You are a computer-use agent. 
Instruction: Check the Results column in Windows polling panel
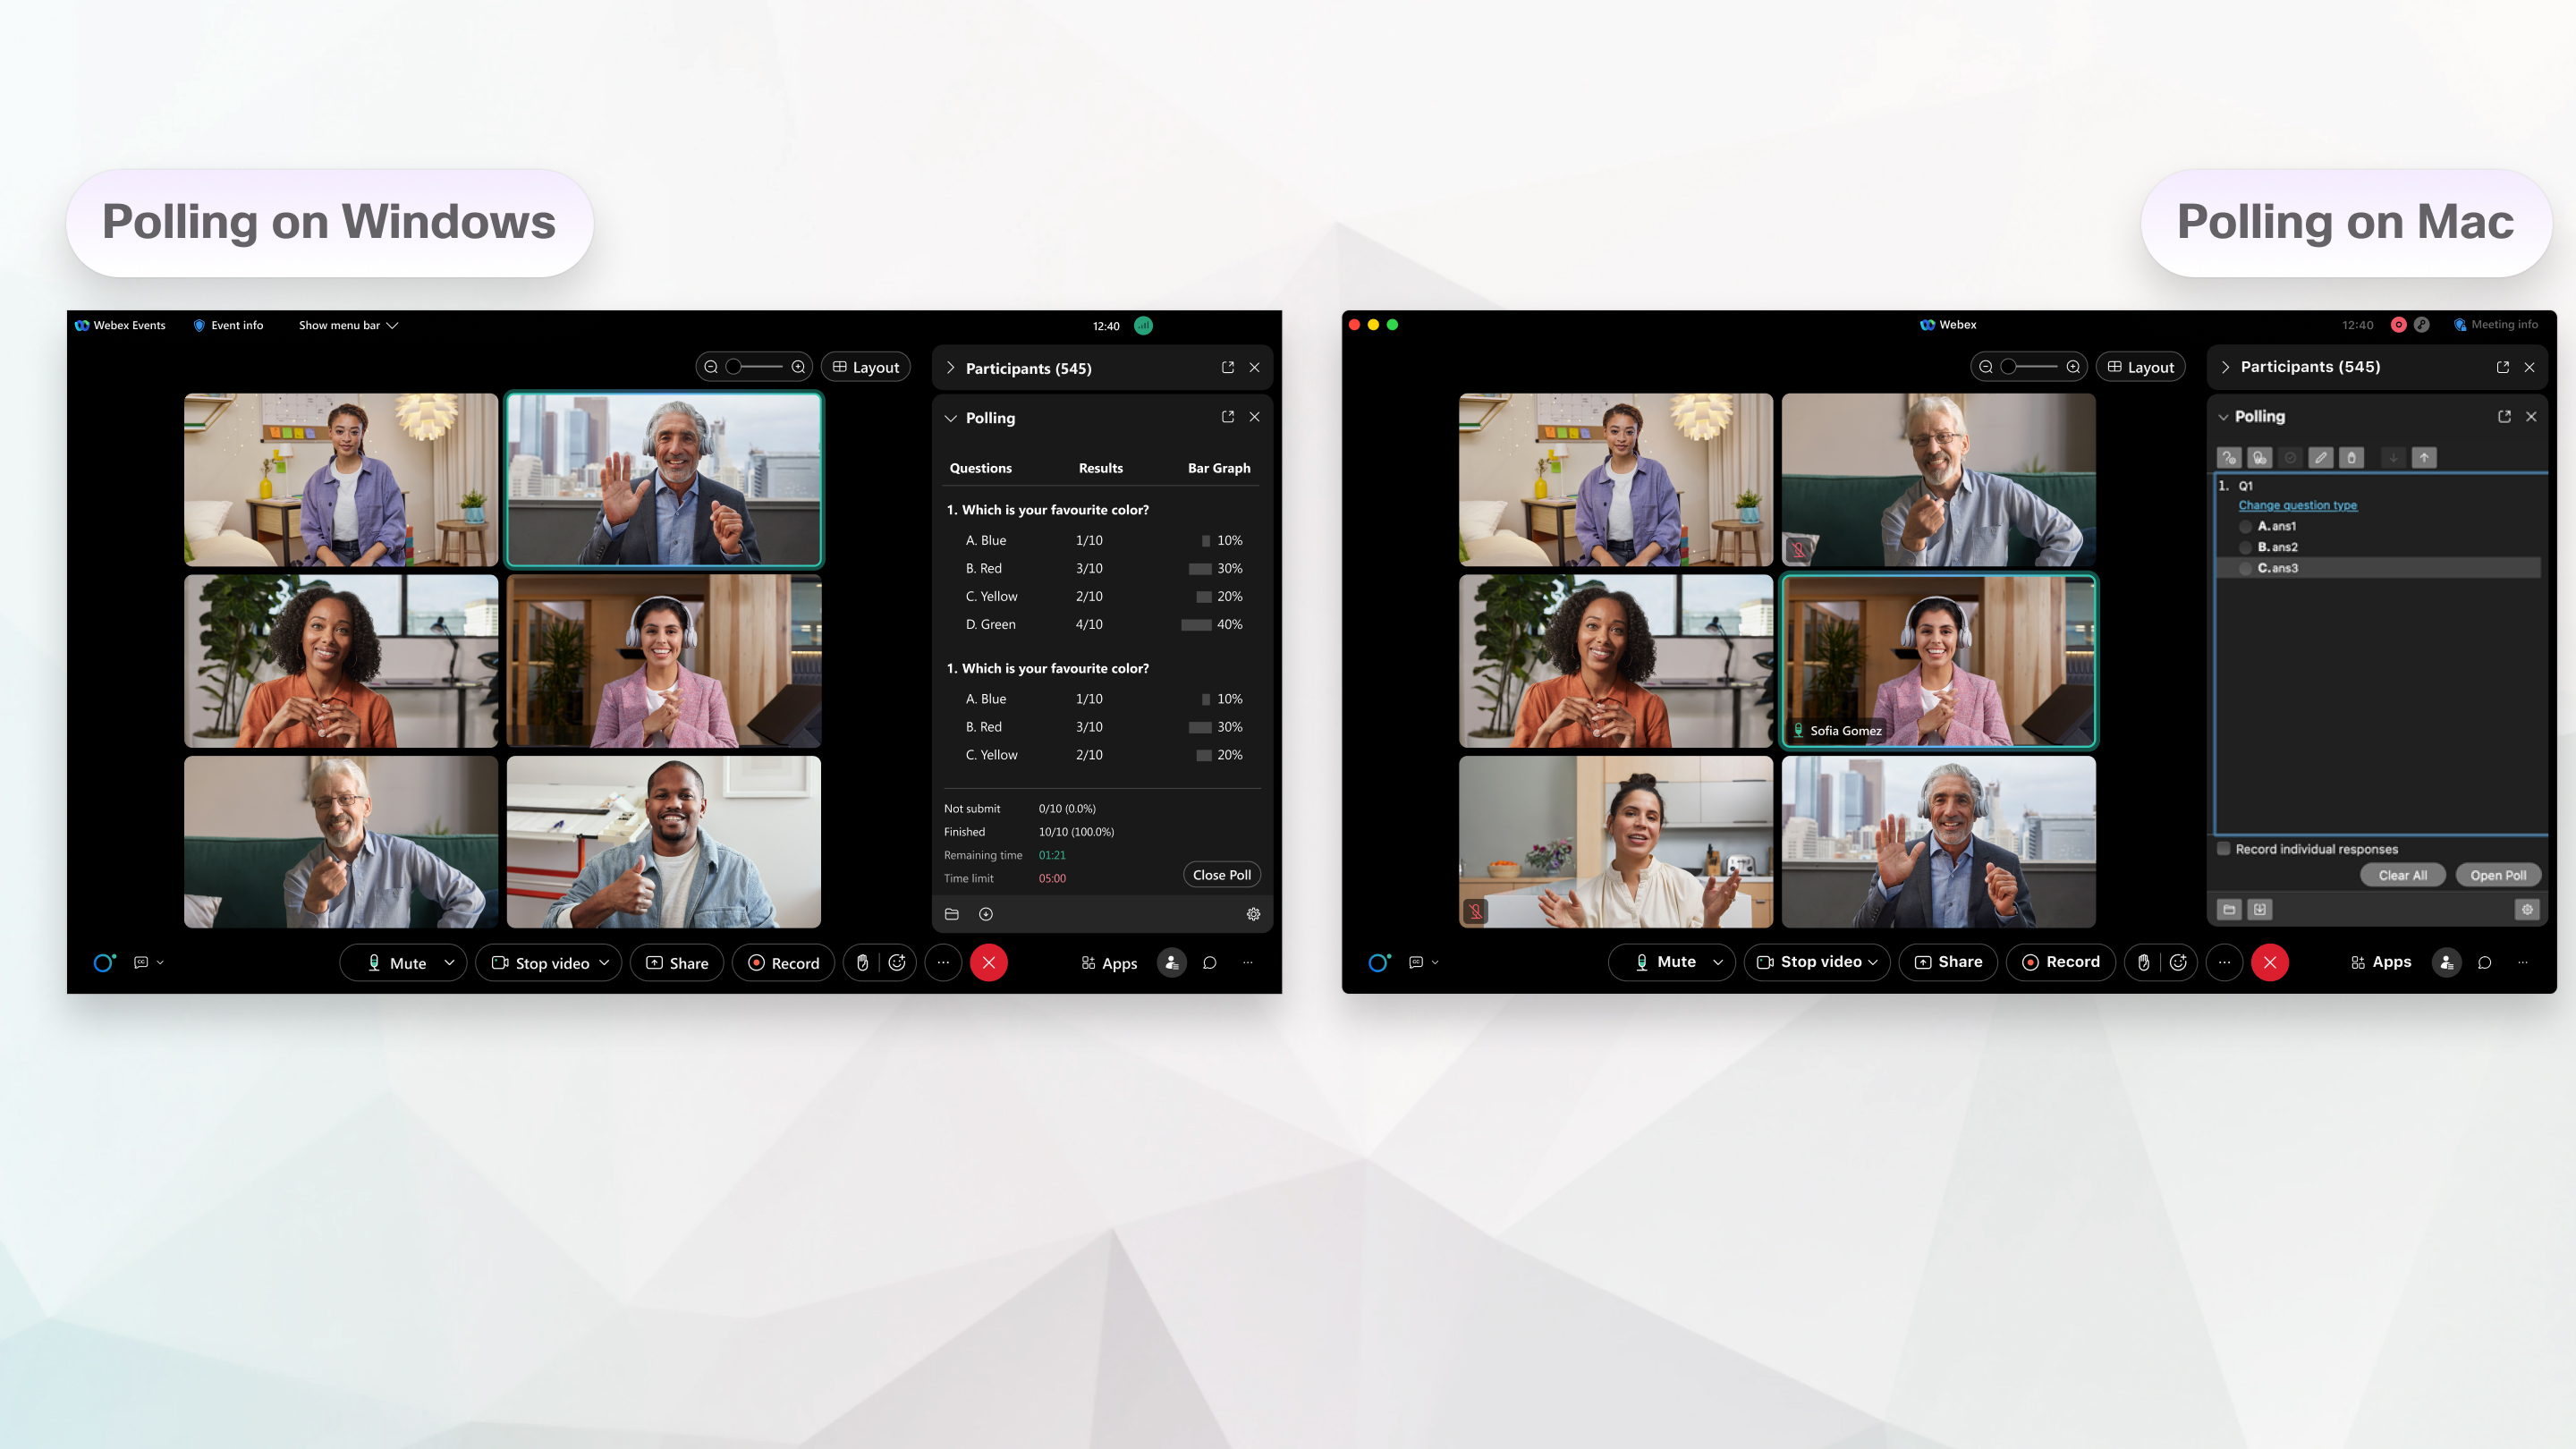click(1100, 467)
